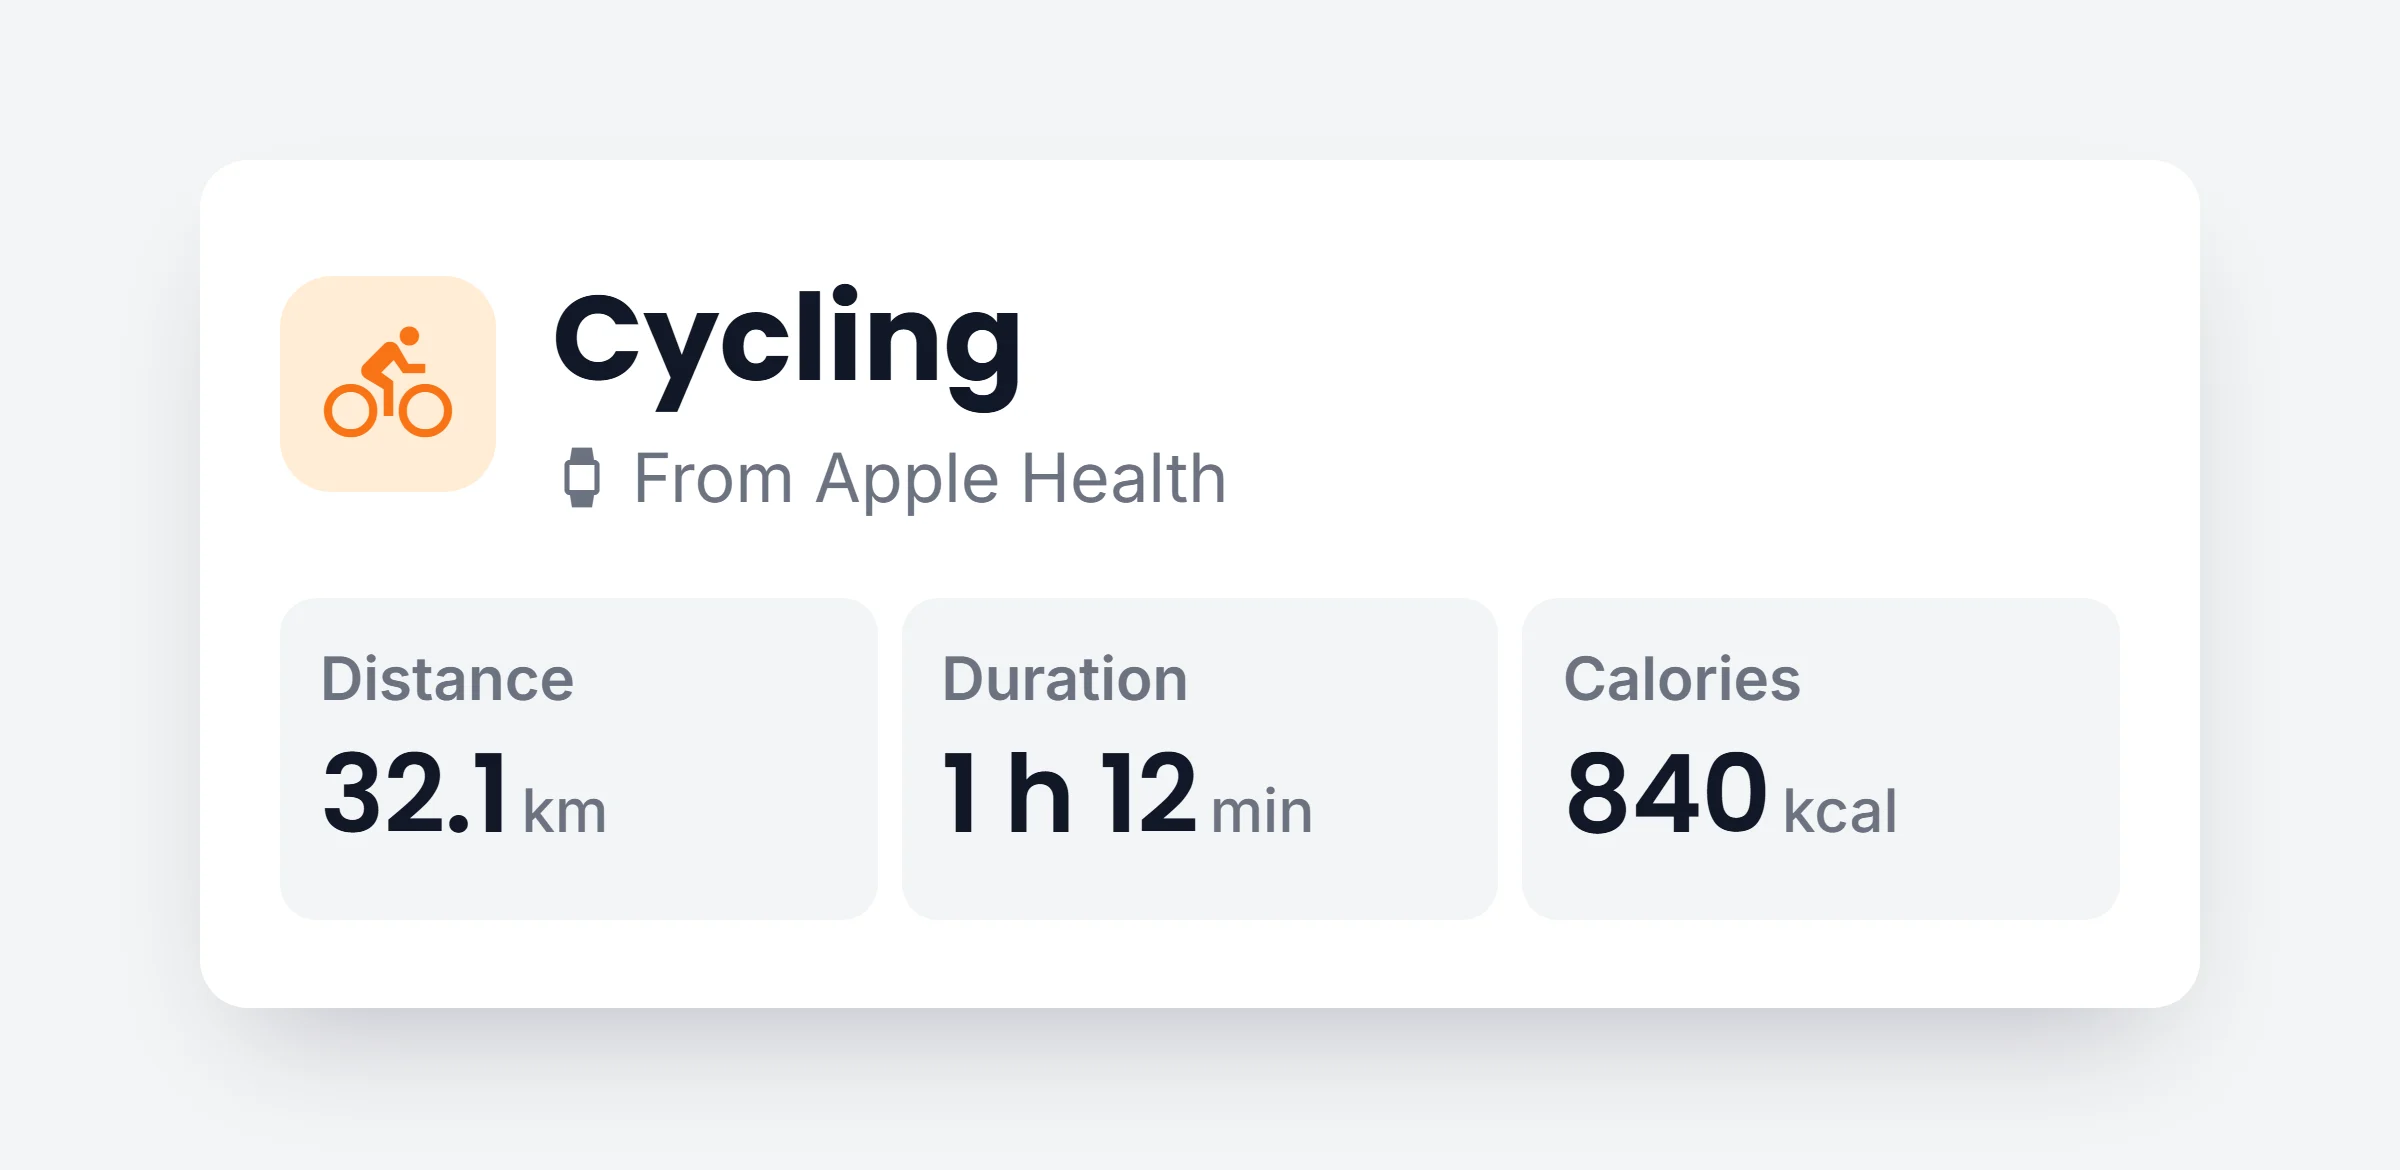Select the Distance stat tile
Screen dimensions: 2400x1170
tap(579, 759)
